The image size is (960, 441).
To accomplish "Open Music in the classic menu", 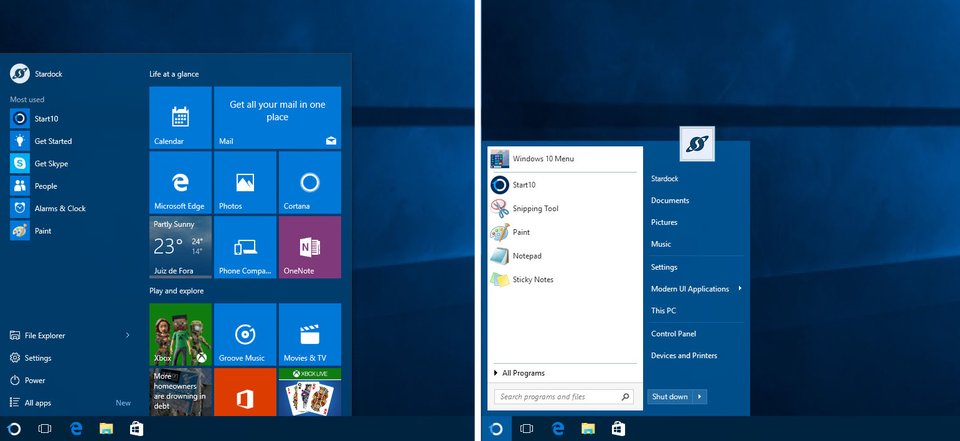I will click(x=661, y=244).
